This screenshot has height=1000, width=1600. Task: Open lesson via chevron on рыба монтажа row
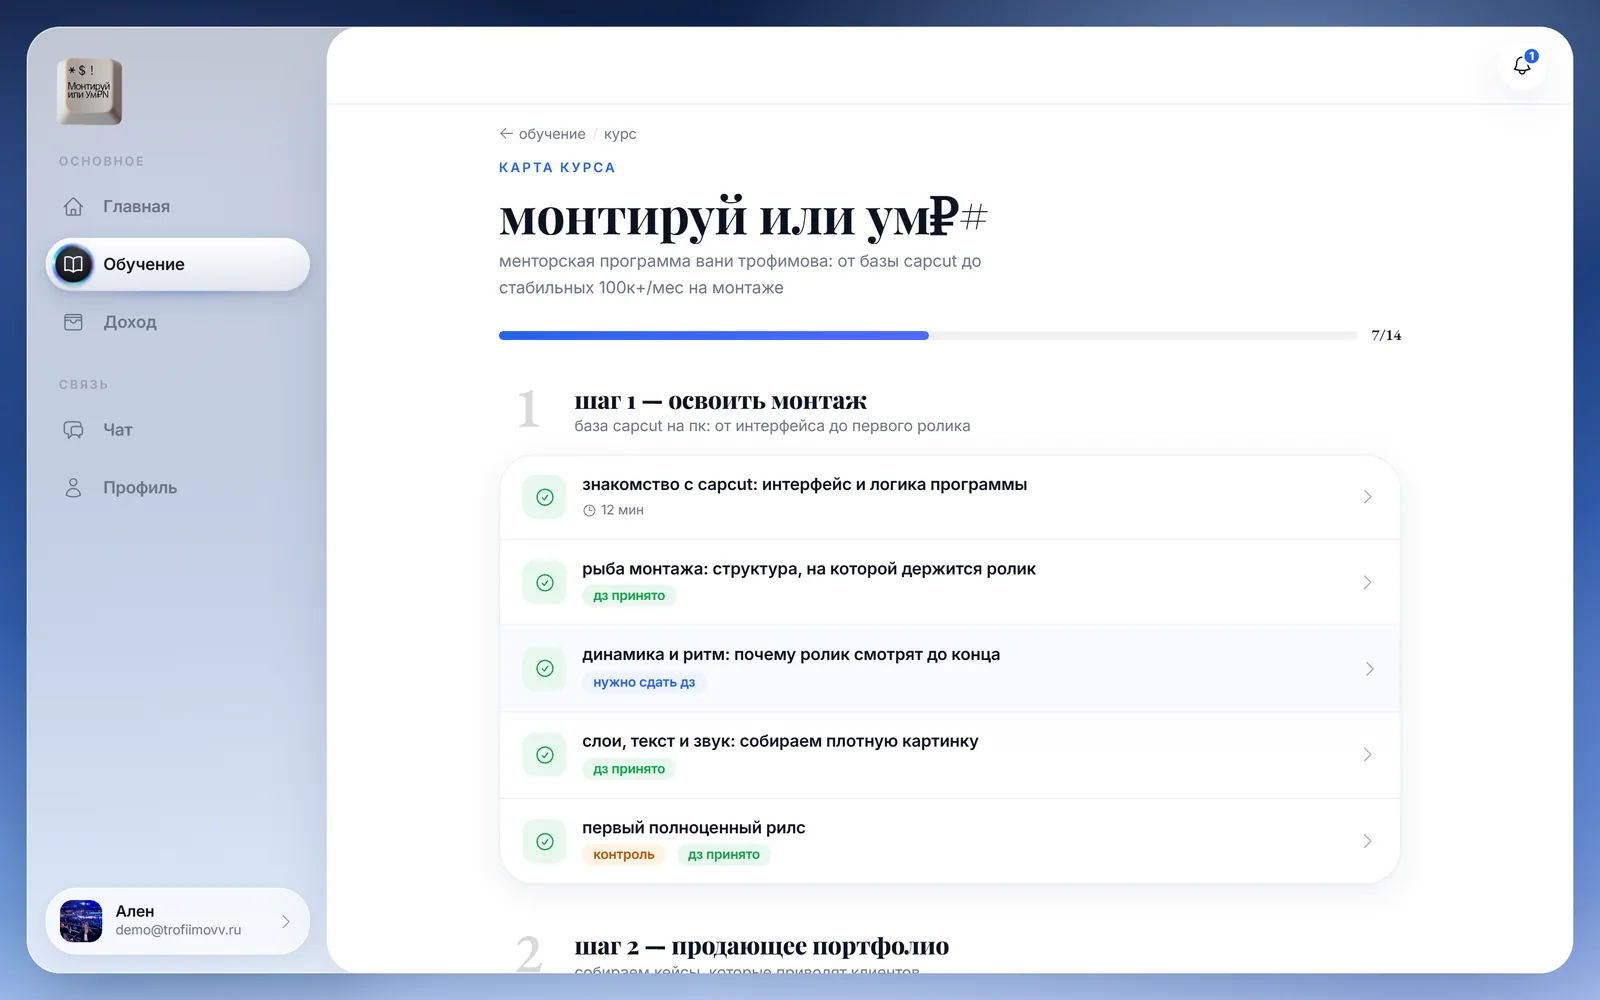click(x=1367, y=582)
